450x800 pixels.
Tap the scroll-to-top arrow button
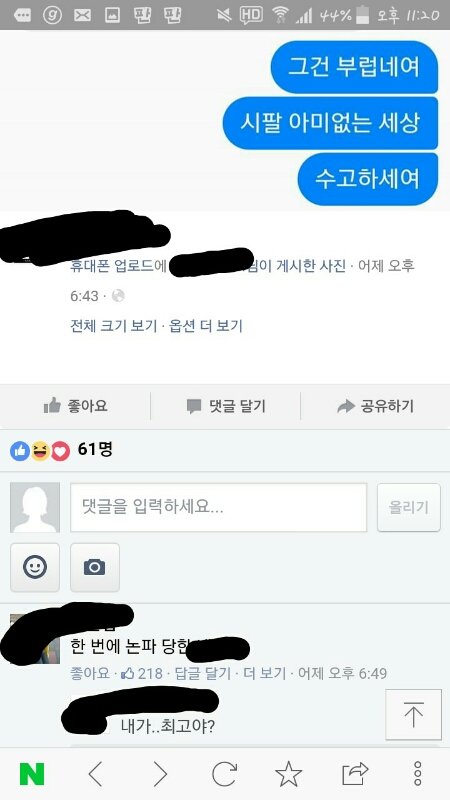[413, 714]
